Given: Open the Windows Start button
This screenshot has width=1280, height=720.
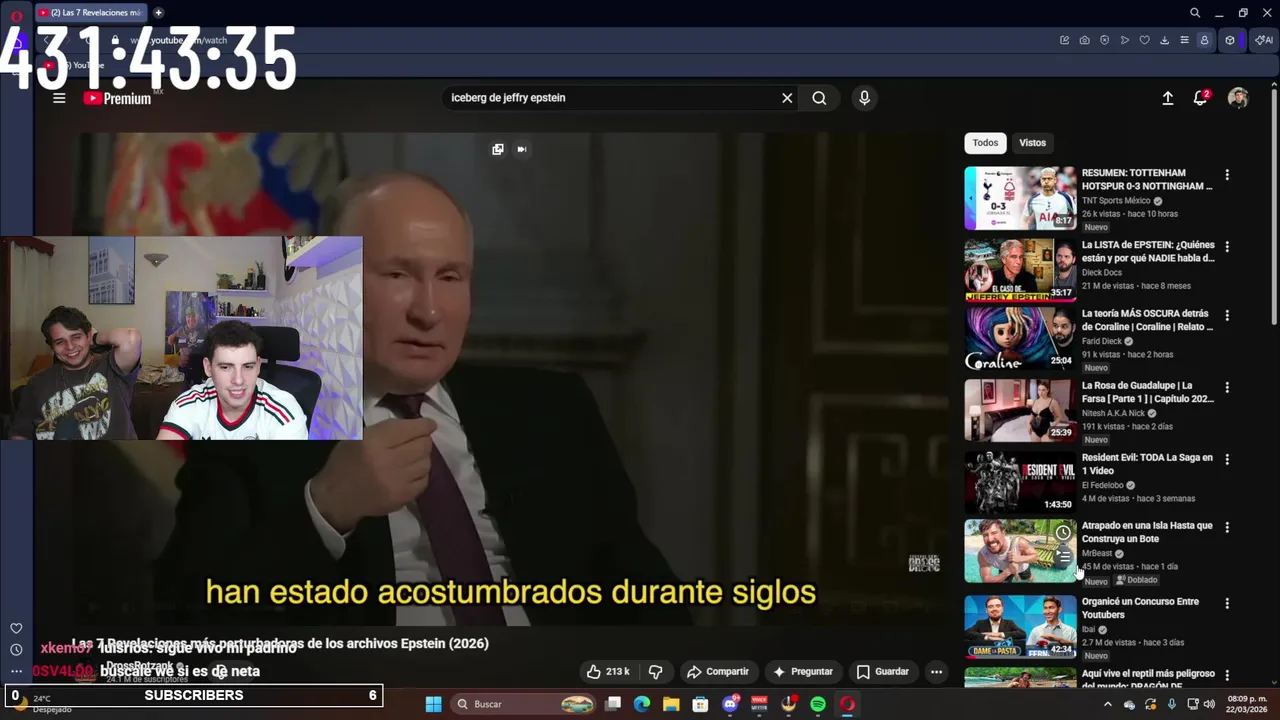Looking at the screenshot, I should coord(433,704).
